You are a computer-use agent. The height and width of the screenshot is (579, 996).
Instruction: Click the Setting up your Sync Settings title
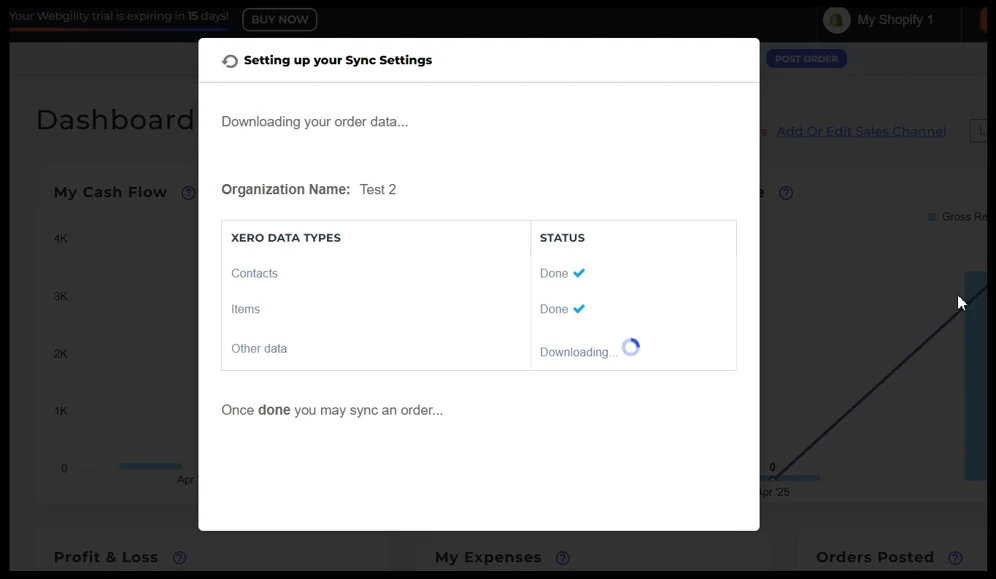point(338,60)
